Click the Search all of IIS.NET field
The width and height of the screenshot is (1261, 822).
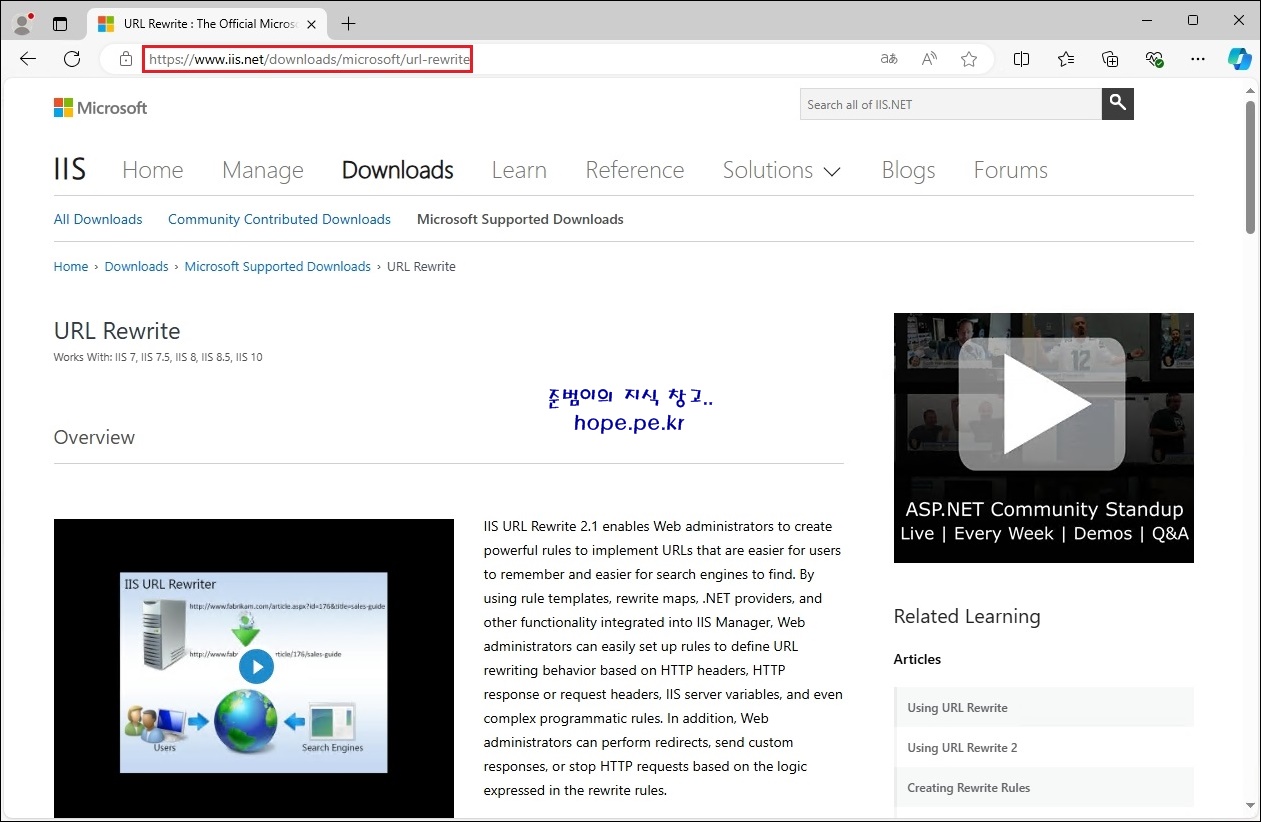[951, 104]
